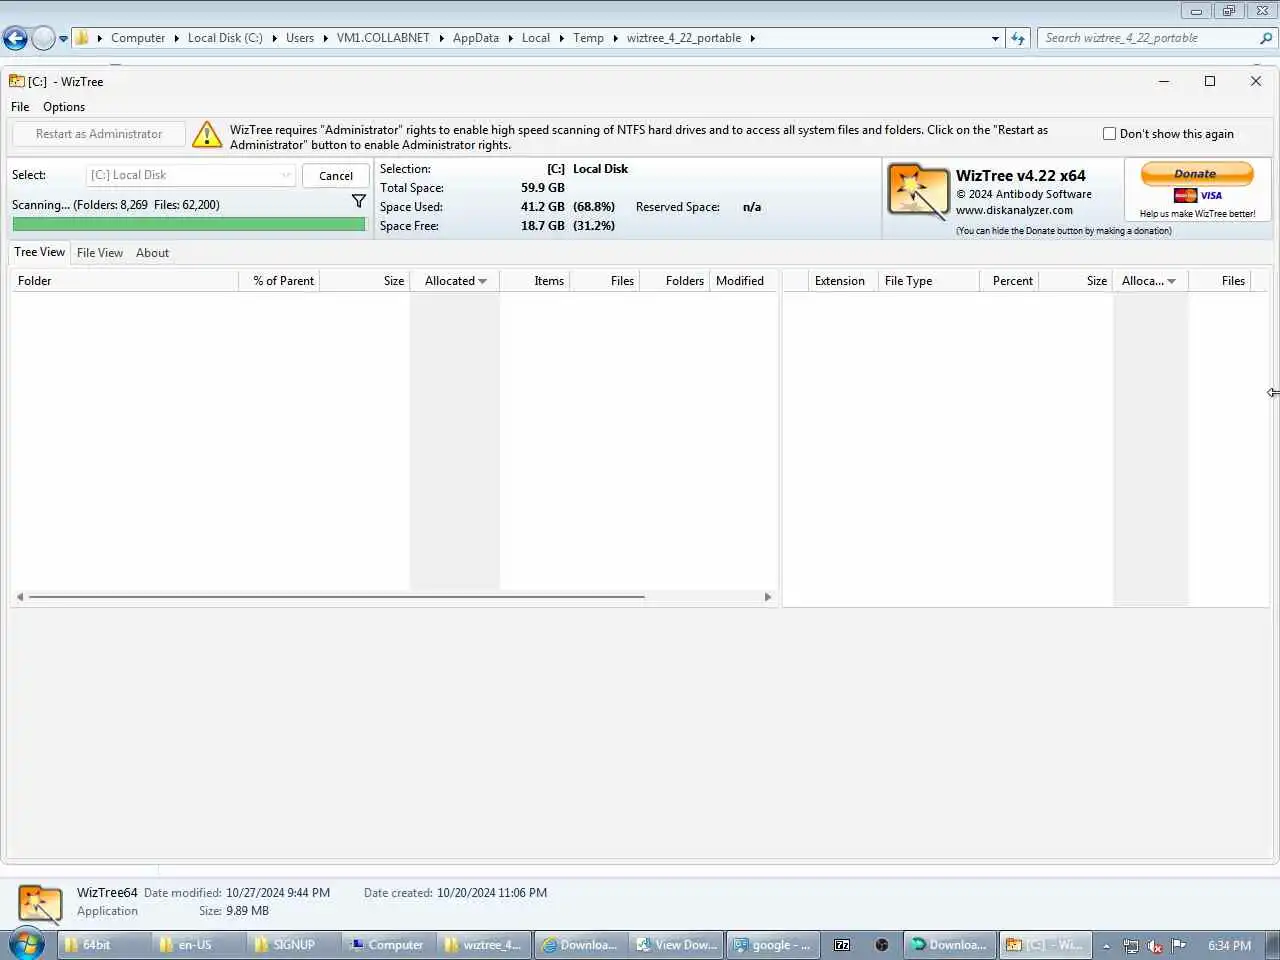
Task: Expand breadcrumb arrow after Local Disk (C:)
Action: tap(274, 38)
